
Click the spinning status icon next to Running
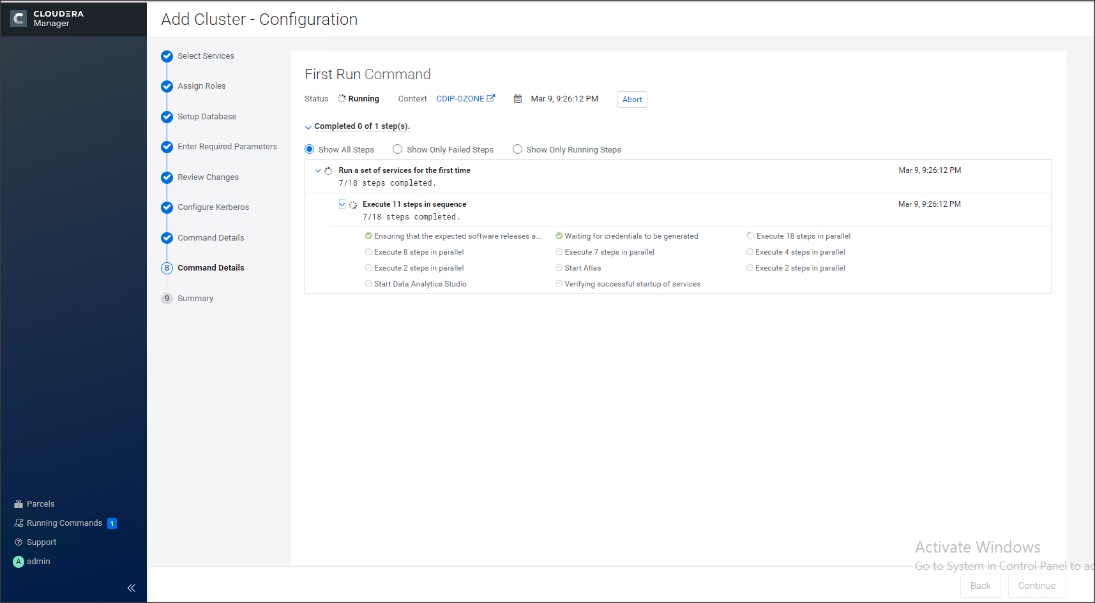coord(340,98)
